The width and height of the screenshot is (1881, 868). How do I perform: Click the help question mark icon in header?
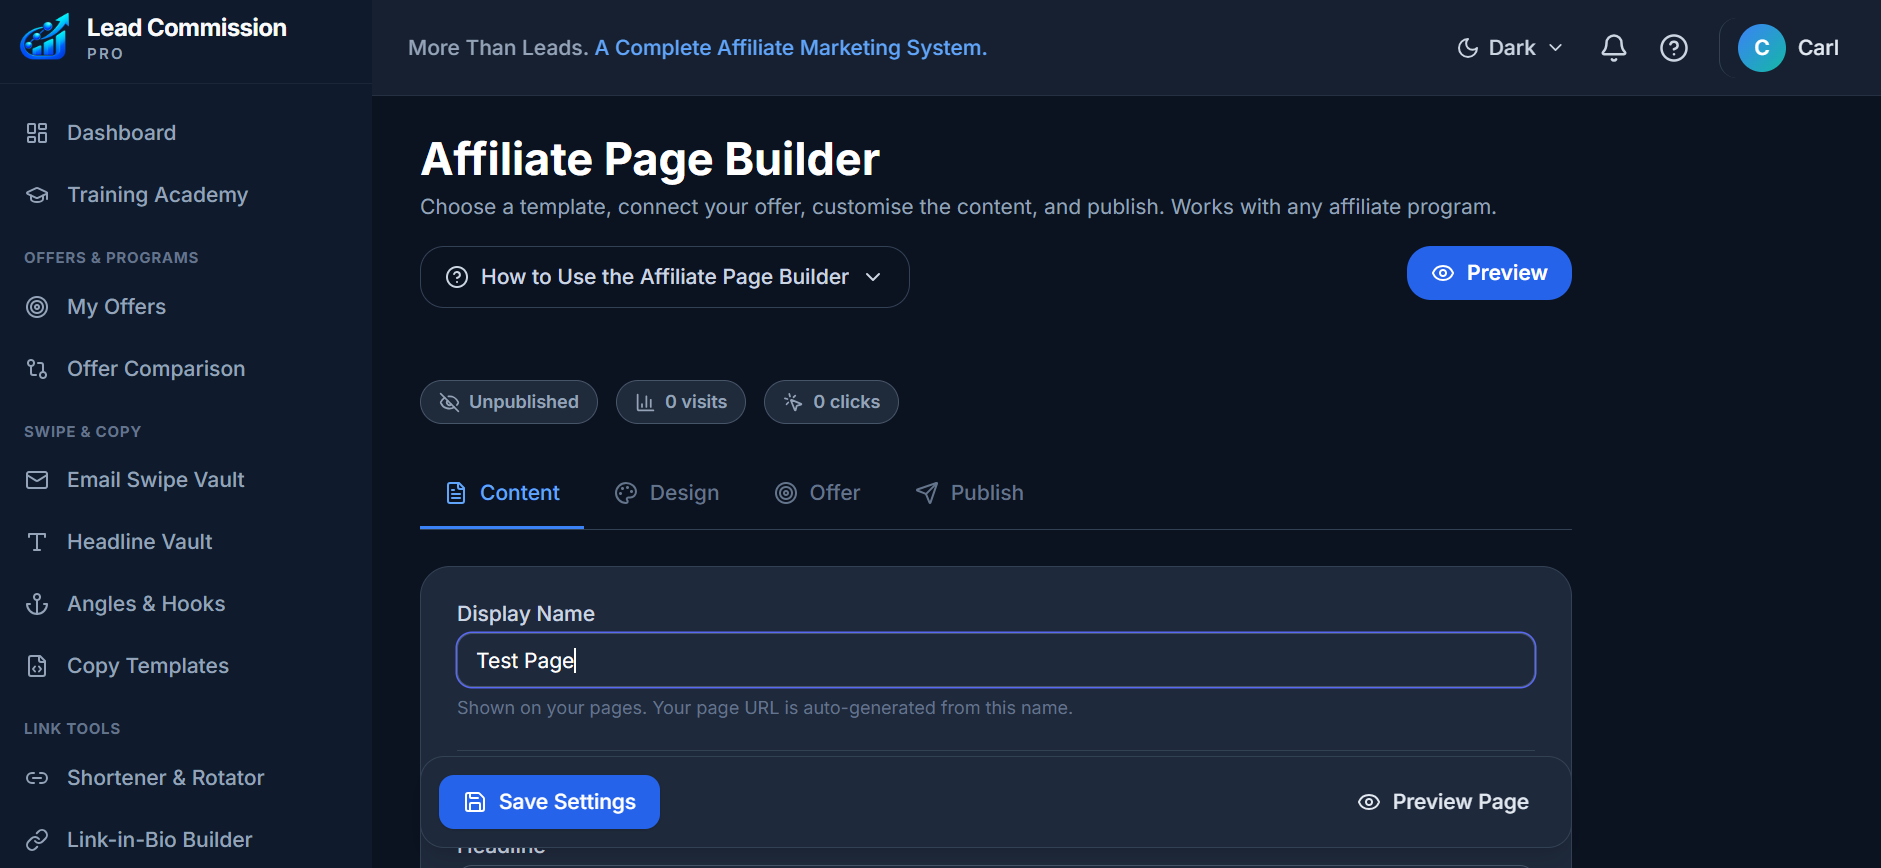coord(1673,48)
